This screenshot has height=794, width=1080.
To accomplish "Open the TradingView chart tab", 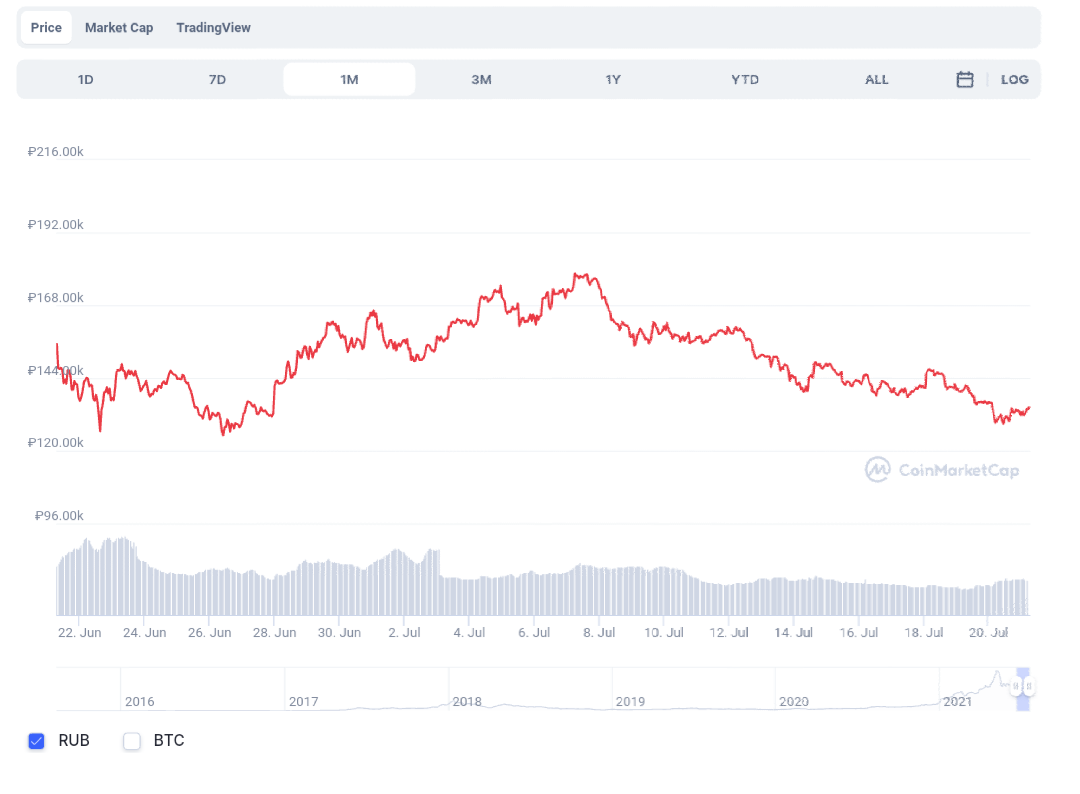I will [x=213, y=27].
